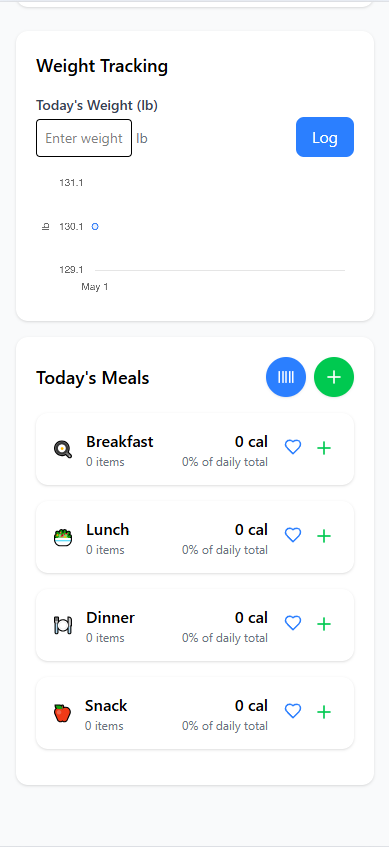Expand the Lunch meal card
This screenshot has width=389, height=847.
195,537
